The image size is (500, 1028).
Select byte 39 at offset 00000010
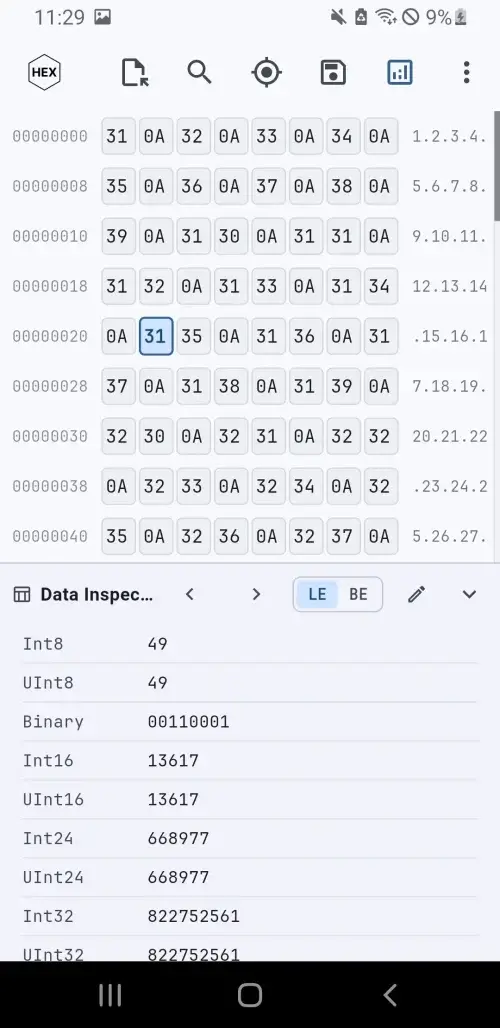pos(118,236)
